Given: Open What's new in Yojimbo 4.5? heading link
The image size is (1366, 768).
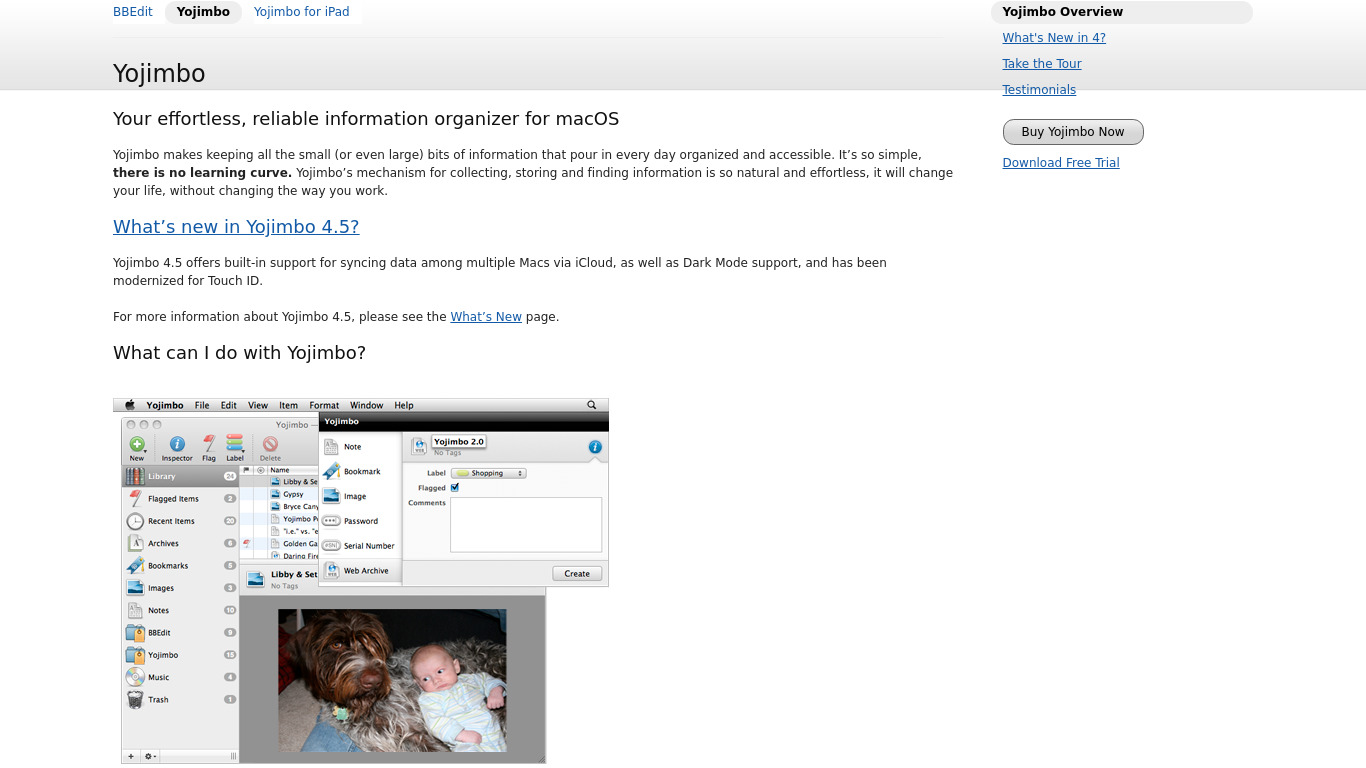Looking at the screenshot, I should click(x=236, y=227).
